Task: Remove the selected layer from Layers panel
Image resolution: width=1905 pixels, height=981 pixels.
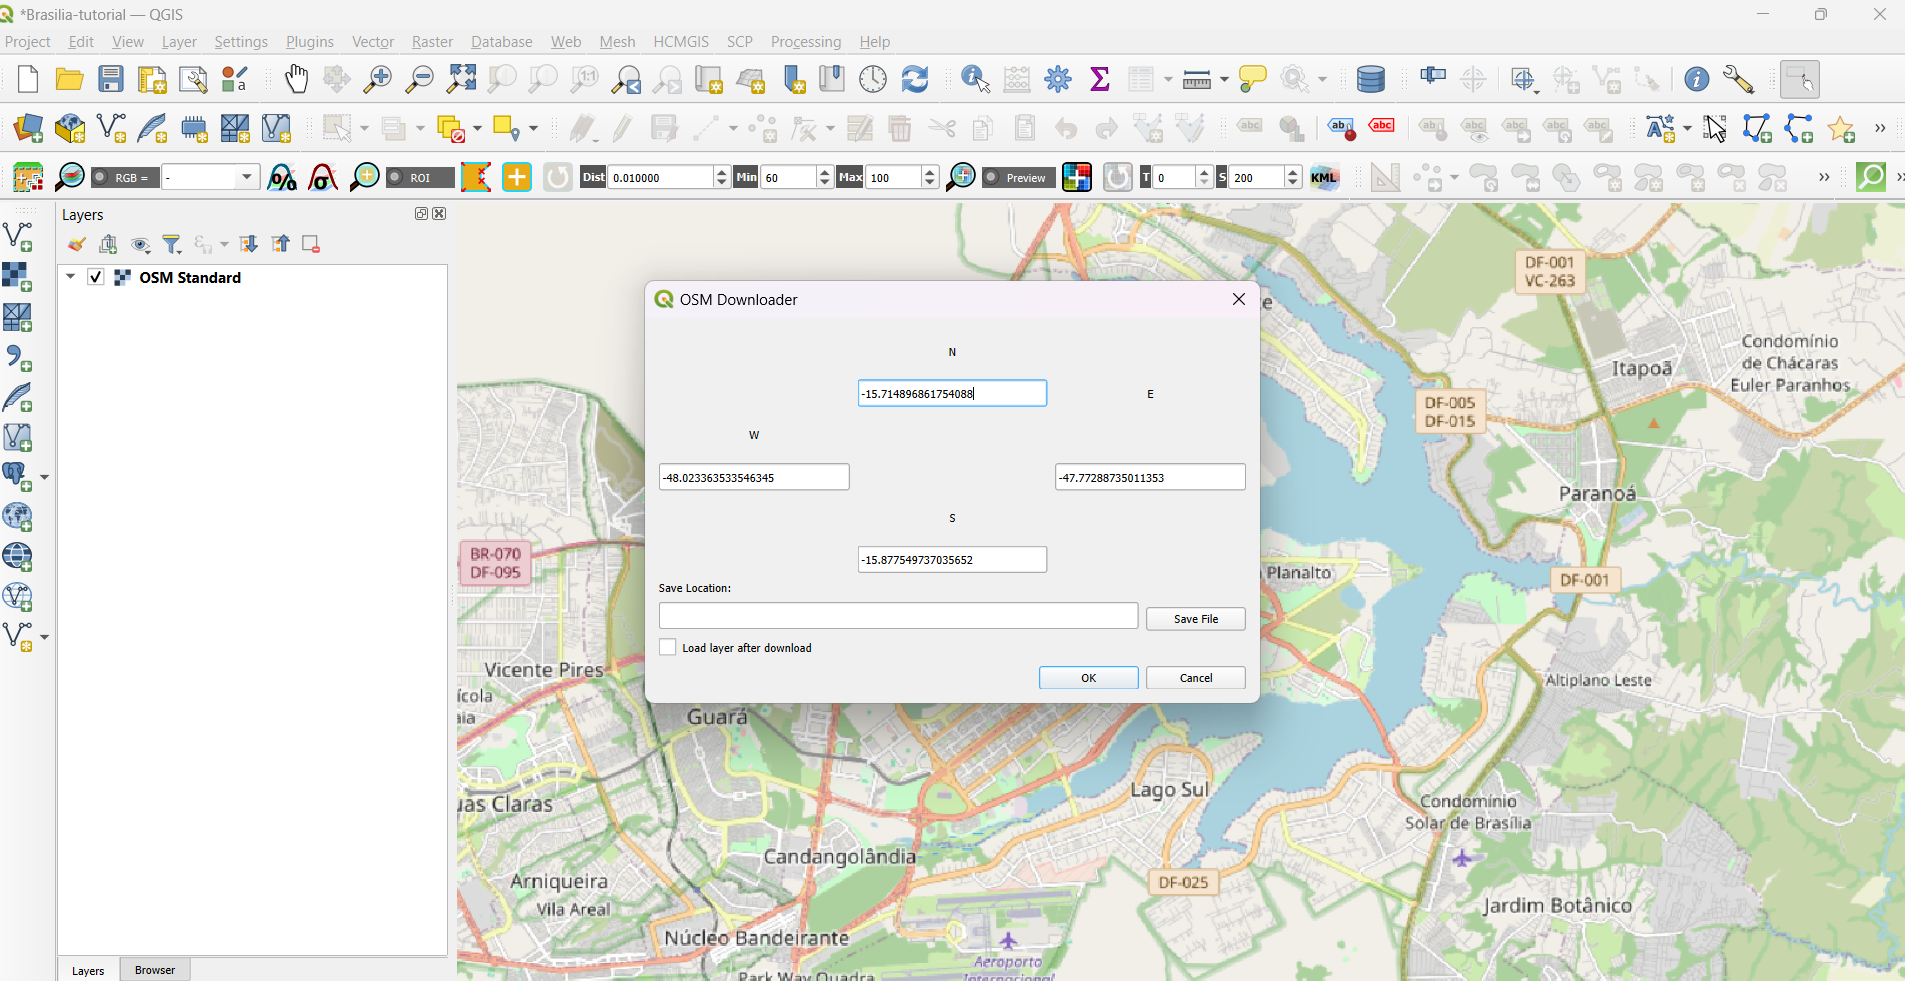Action: click(x=311, y=244)
